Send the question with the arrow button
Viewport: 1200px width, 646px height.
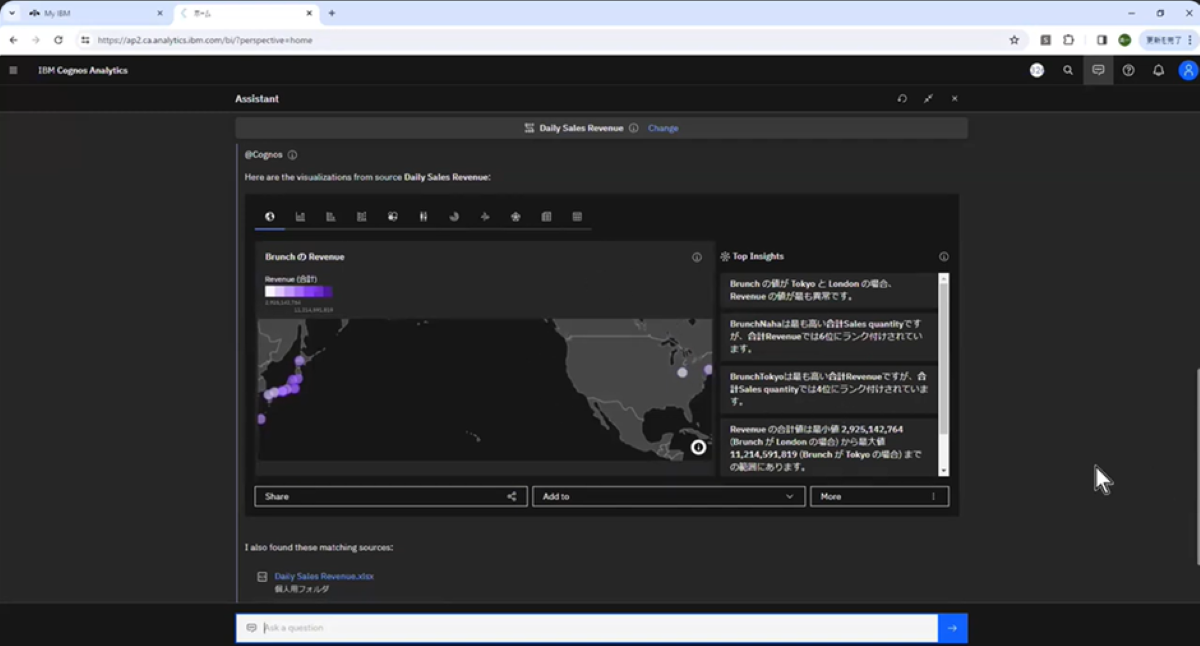[953, 628]
